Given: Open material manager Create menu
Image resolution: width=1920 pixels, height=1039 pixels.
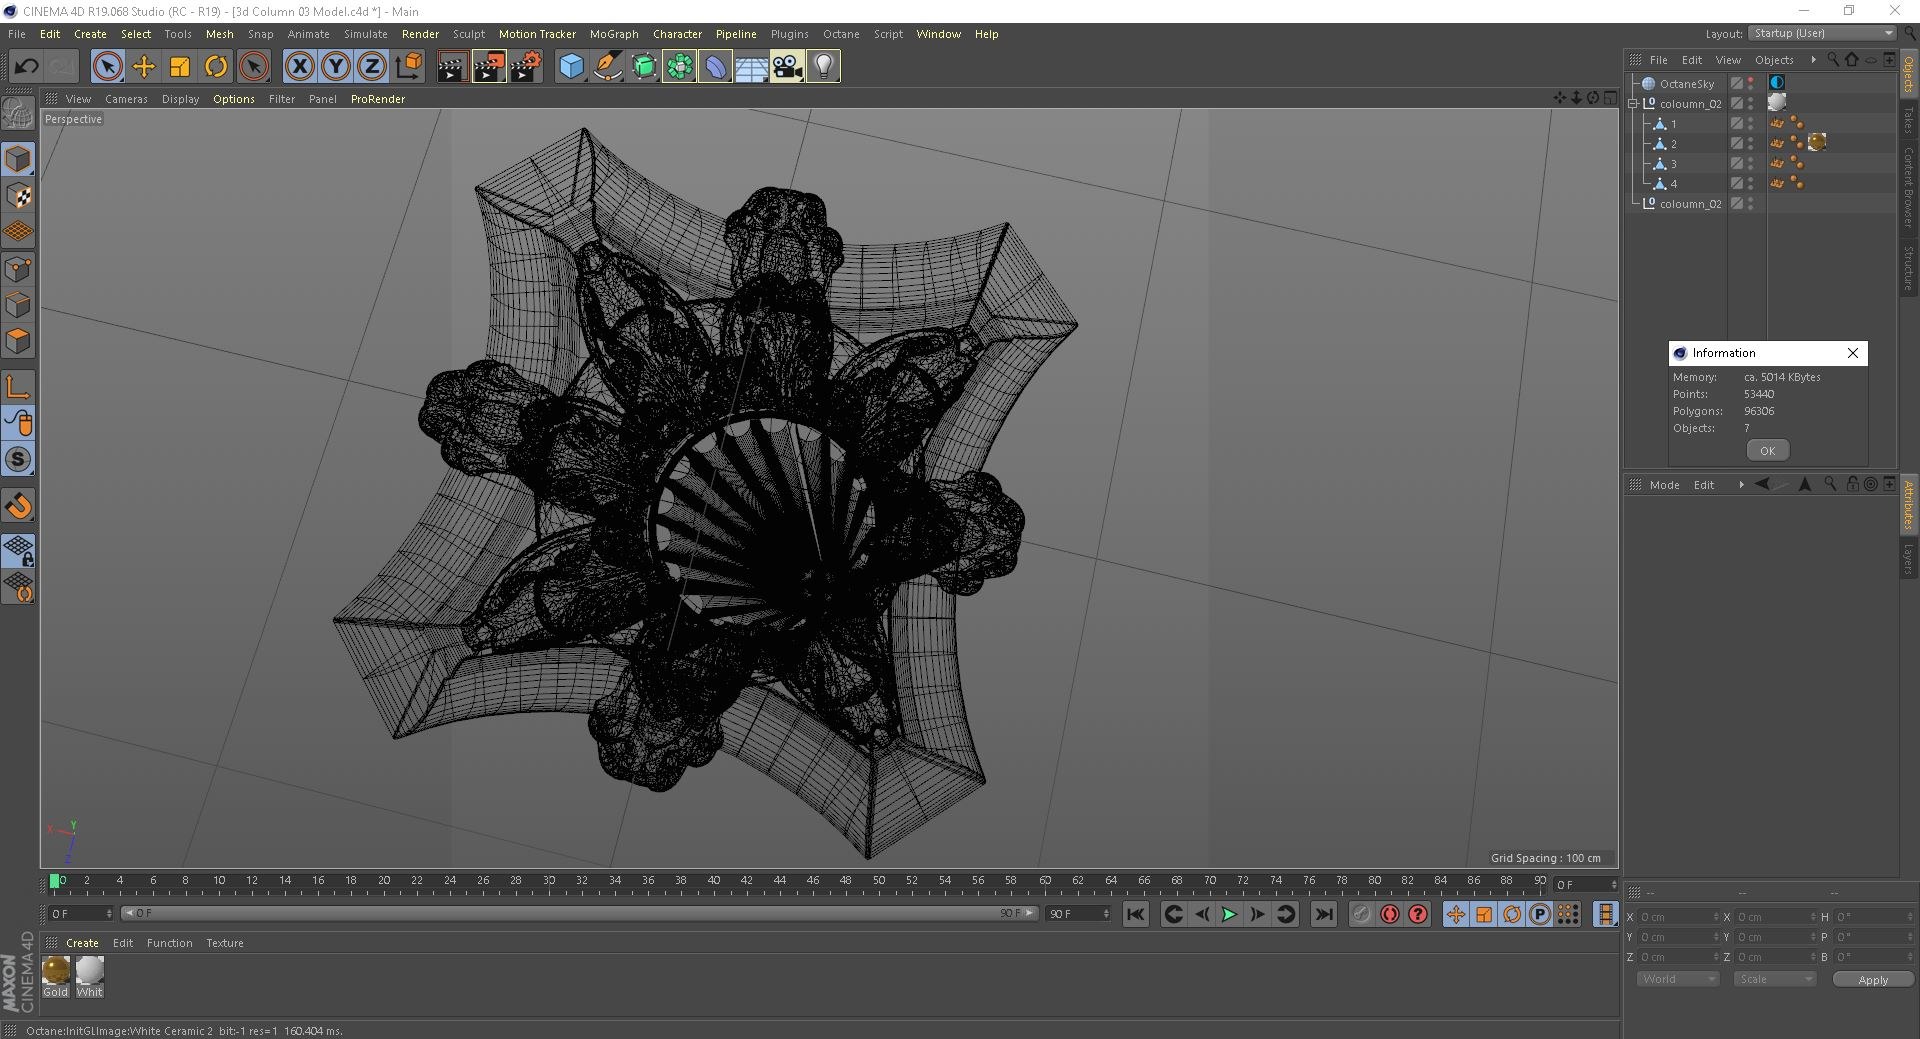Looking at the screenshot, I should (x=82, y=943).
